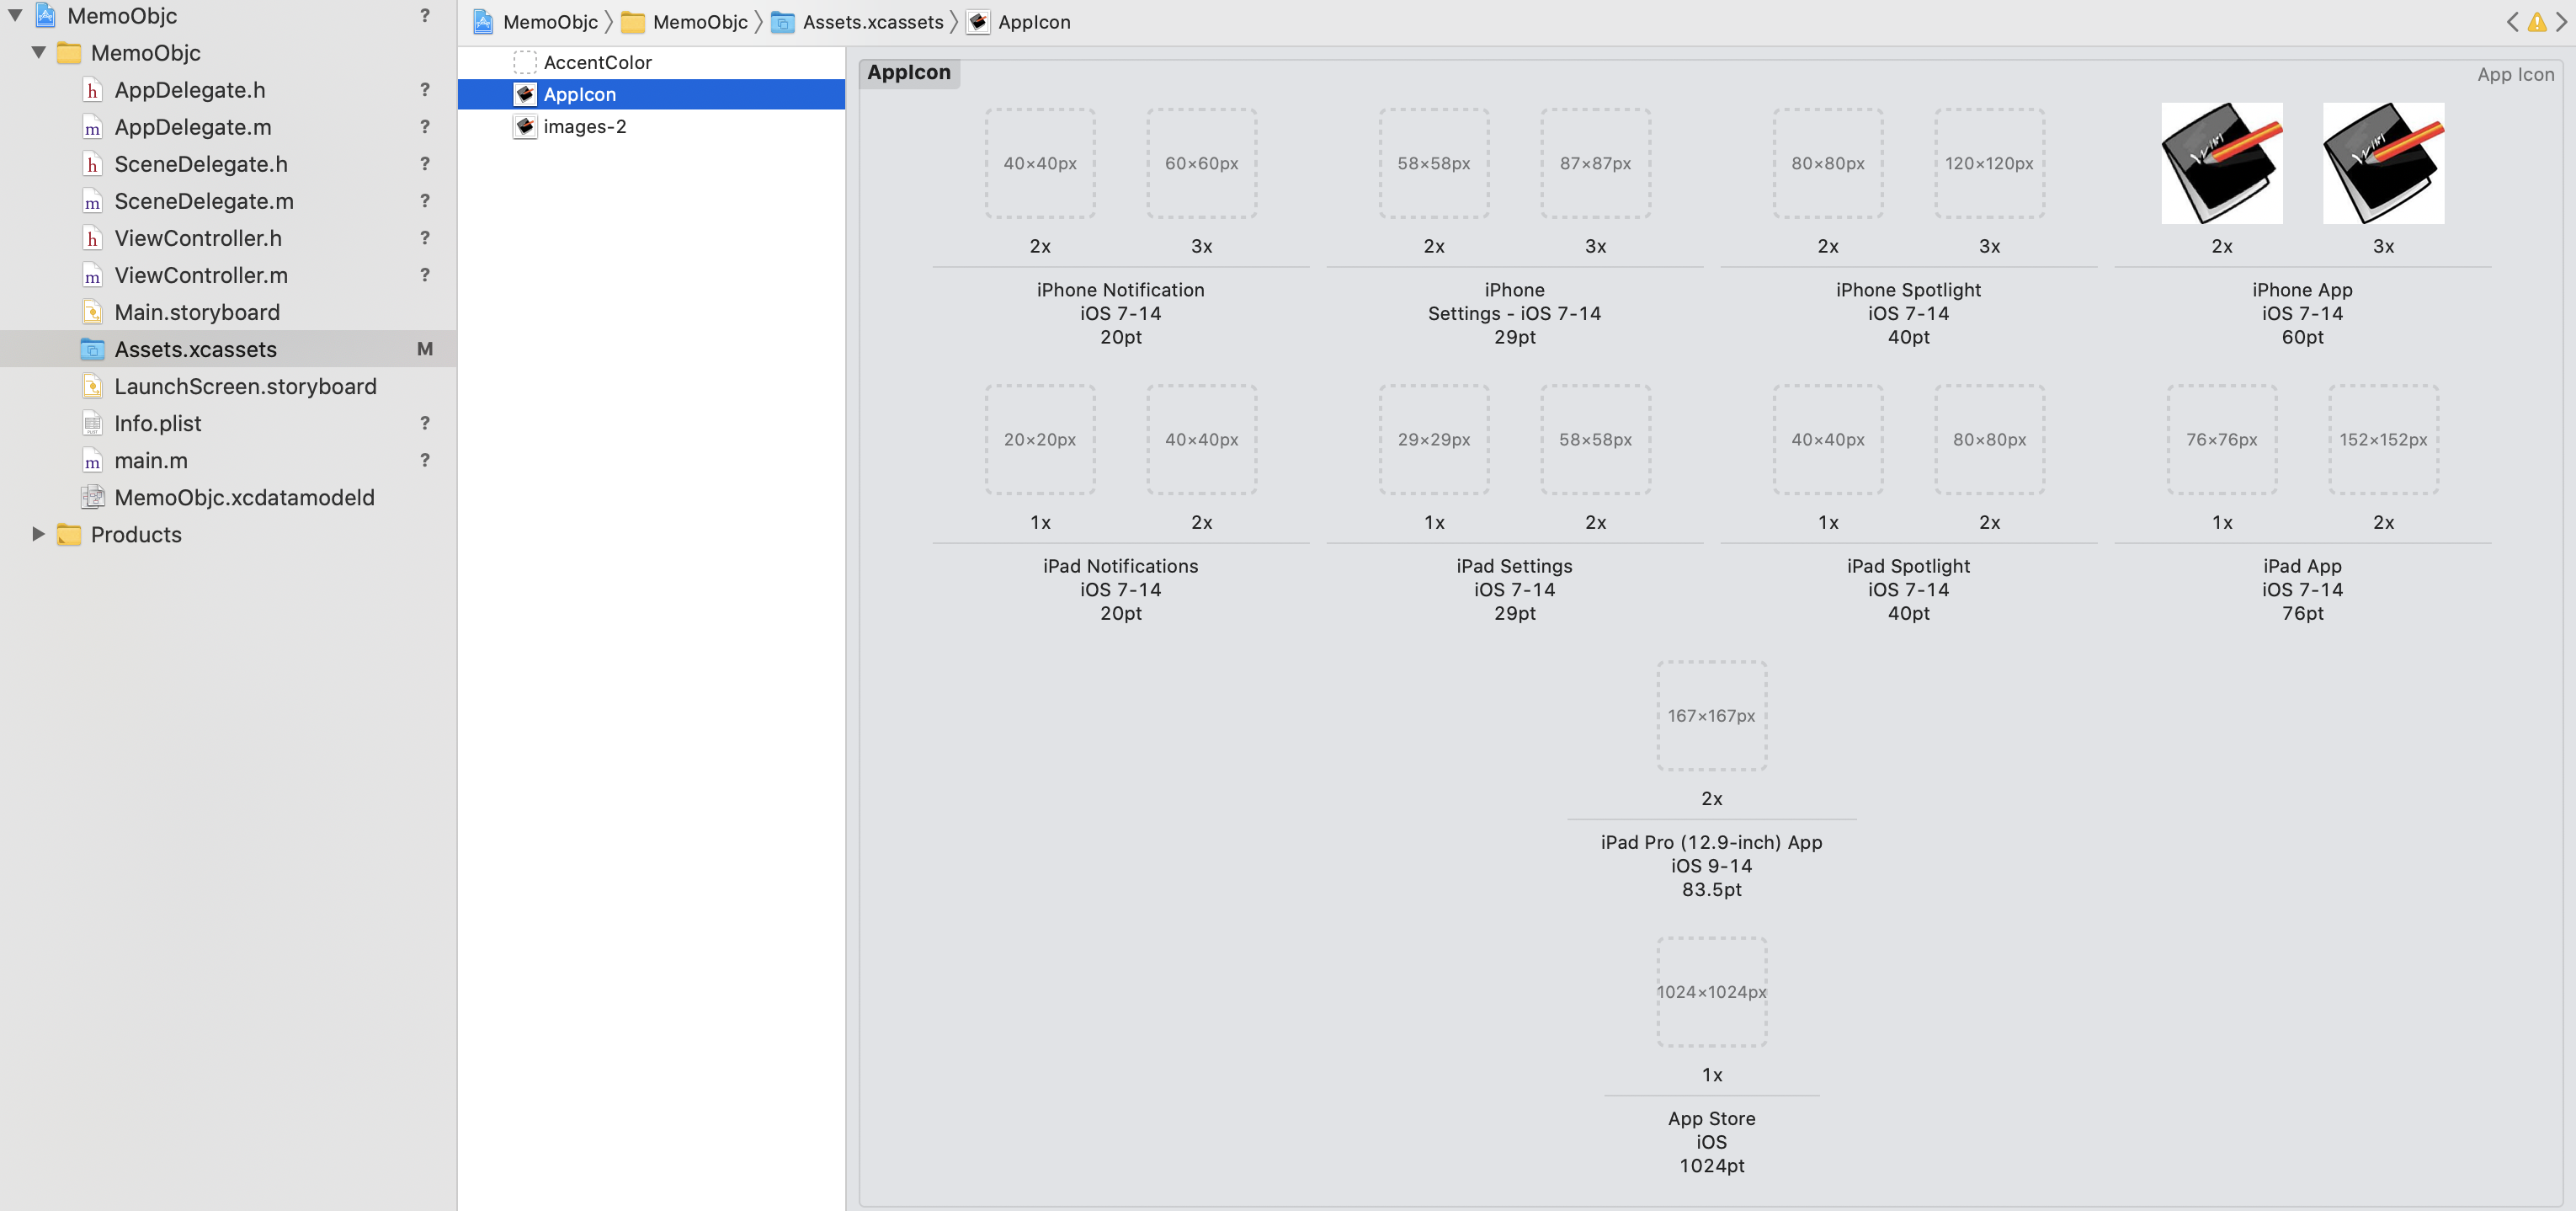This screenshot has width=2576, height=1211.
Task: Select the images-2 image set icon
Action: [x=525, y=126]
